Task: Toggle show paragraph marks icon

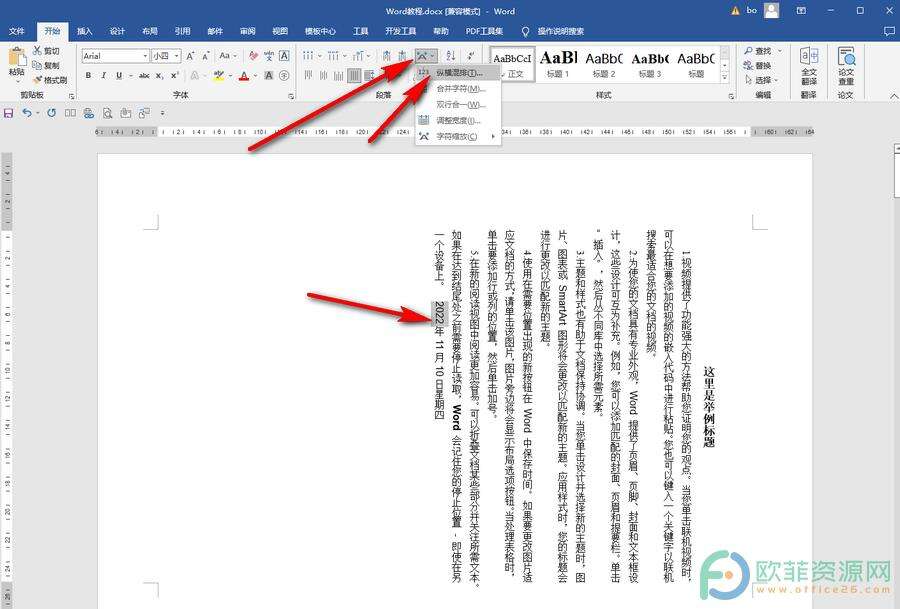Action: (471, 56)
